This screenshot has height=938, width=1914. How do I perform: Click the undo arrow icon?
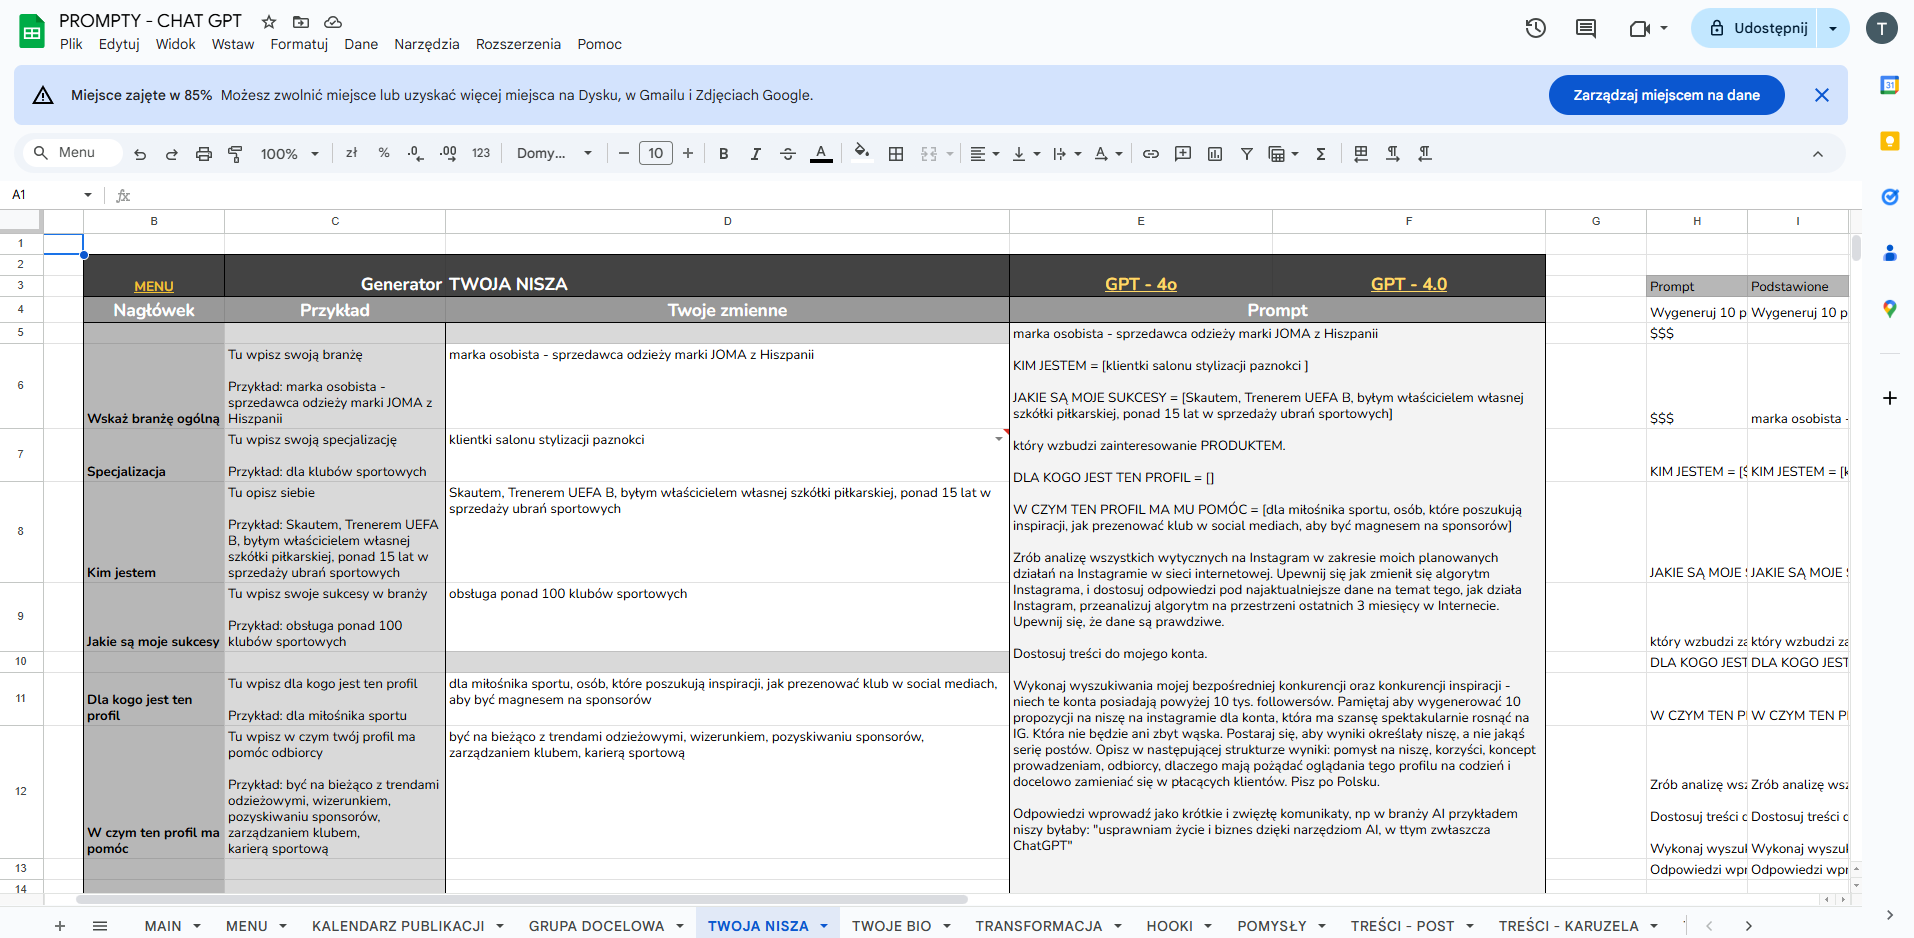(140, 154)
